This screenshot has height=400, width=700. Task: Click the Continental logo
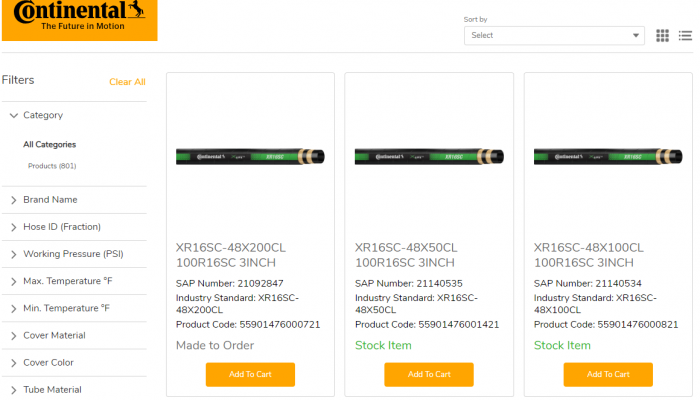click(79, 20)
